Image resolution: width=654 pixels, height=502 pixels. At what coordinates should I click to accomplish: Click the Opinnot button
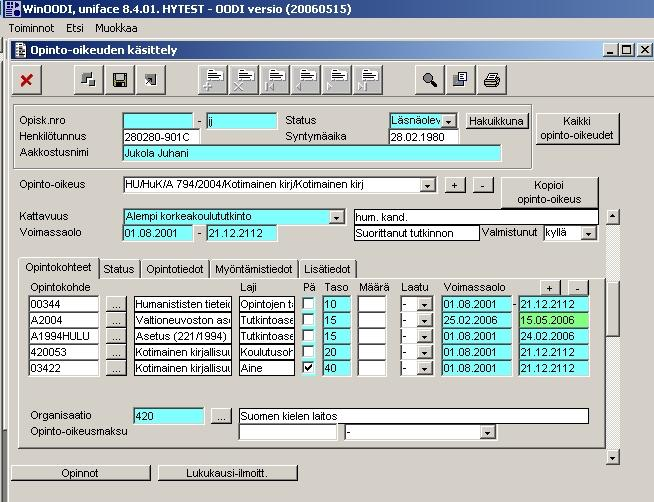[x=80, y=473]
